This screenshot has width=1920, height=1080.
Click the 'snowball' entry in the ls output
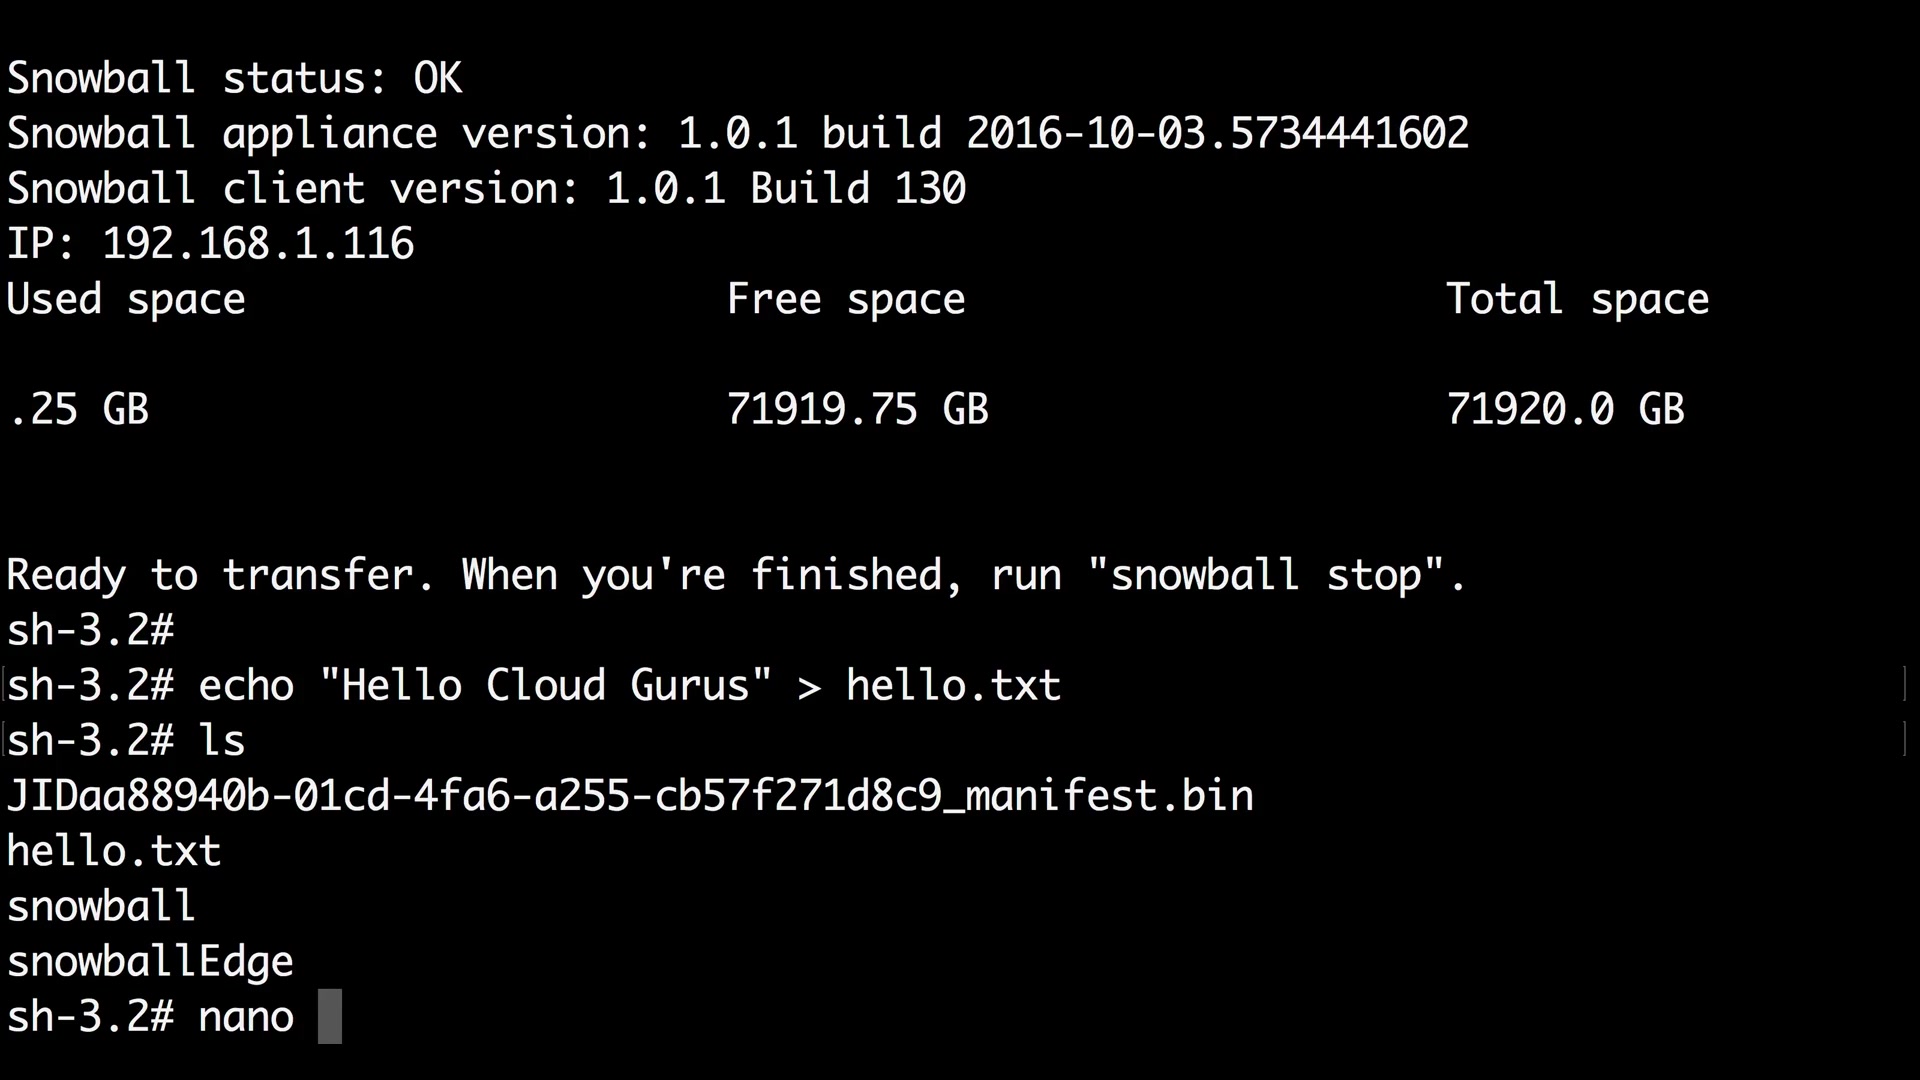pyautogui.click(x=101, y=906)
